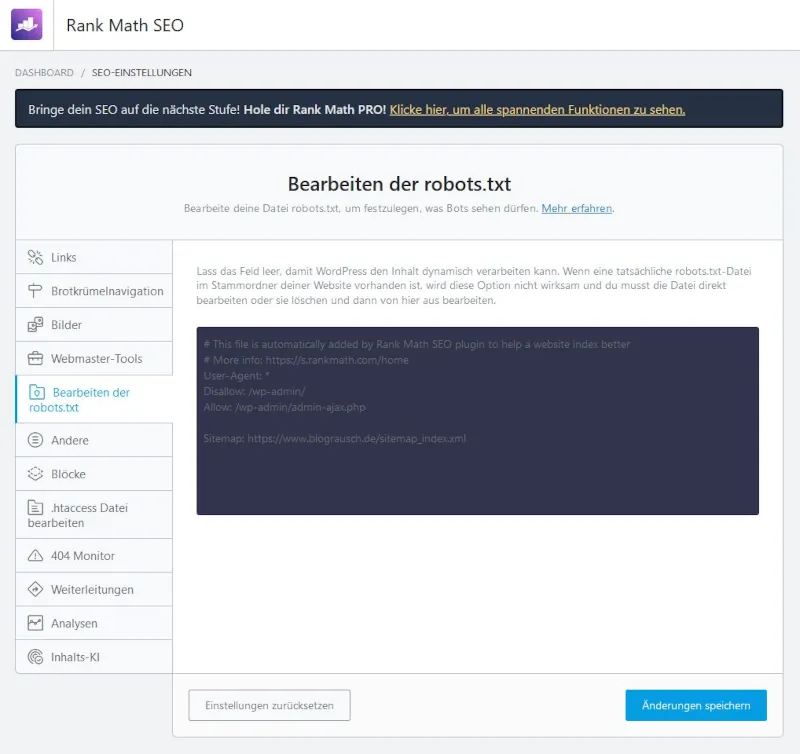Switch to the Bilder tab
The width and height of the screenshot is (800, 754).
pos(94,324)
